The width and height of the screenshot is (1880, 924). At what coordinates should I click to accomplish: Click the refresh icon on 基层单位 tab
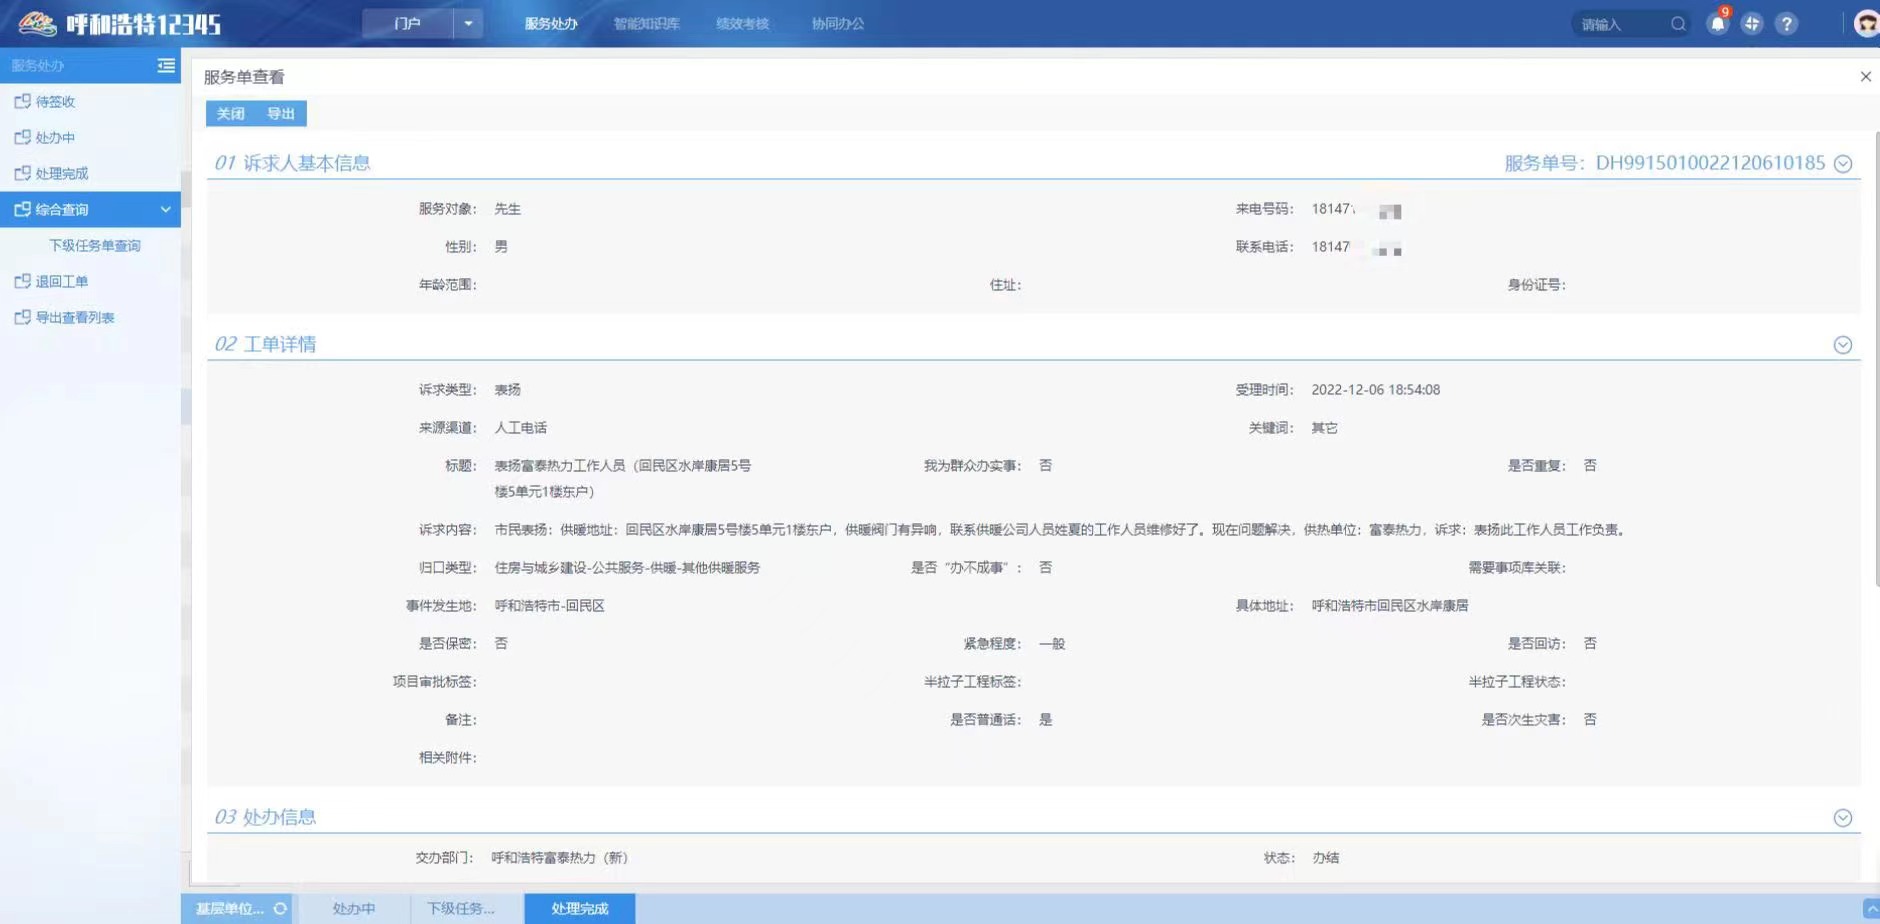click(x=280, y=909)
